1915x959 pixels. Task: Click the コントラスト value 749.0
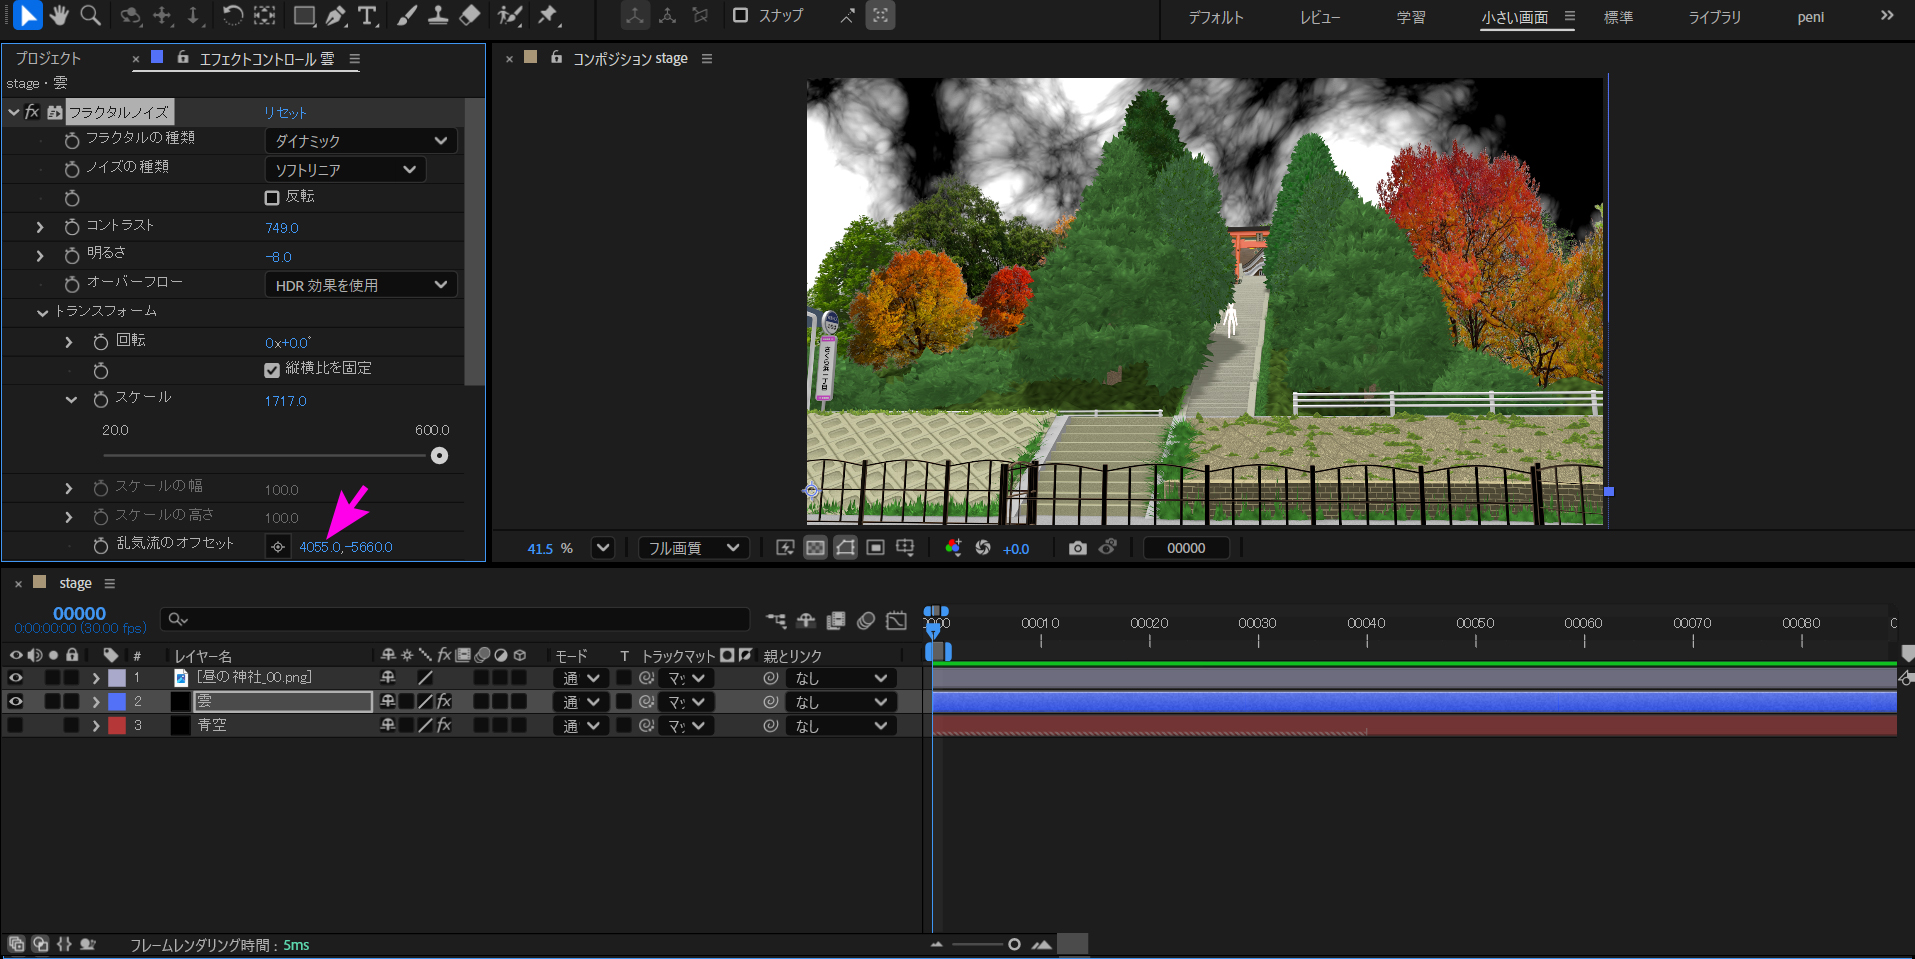click(282, 228)
